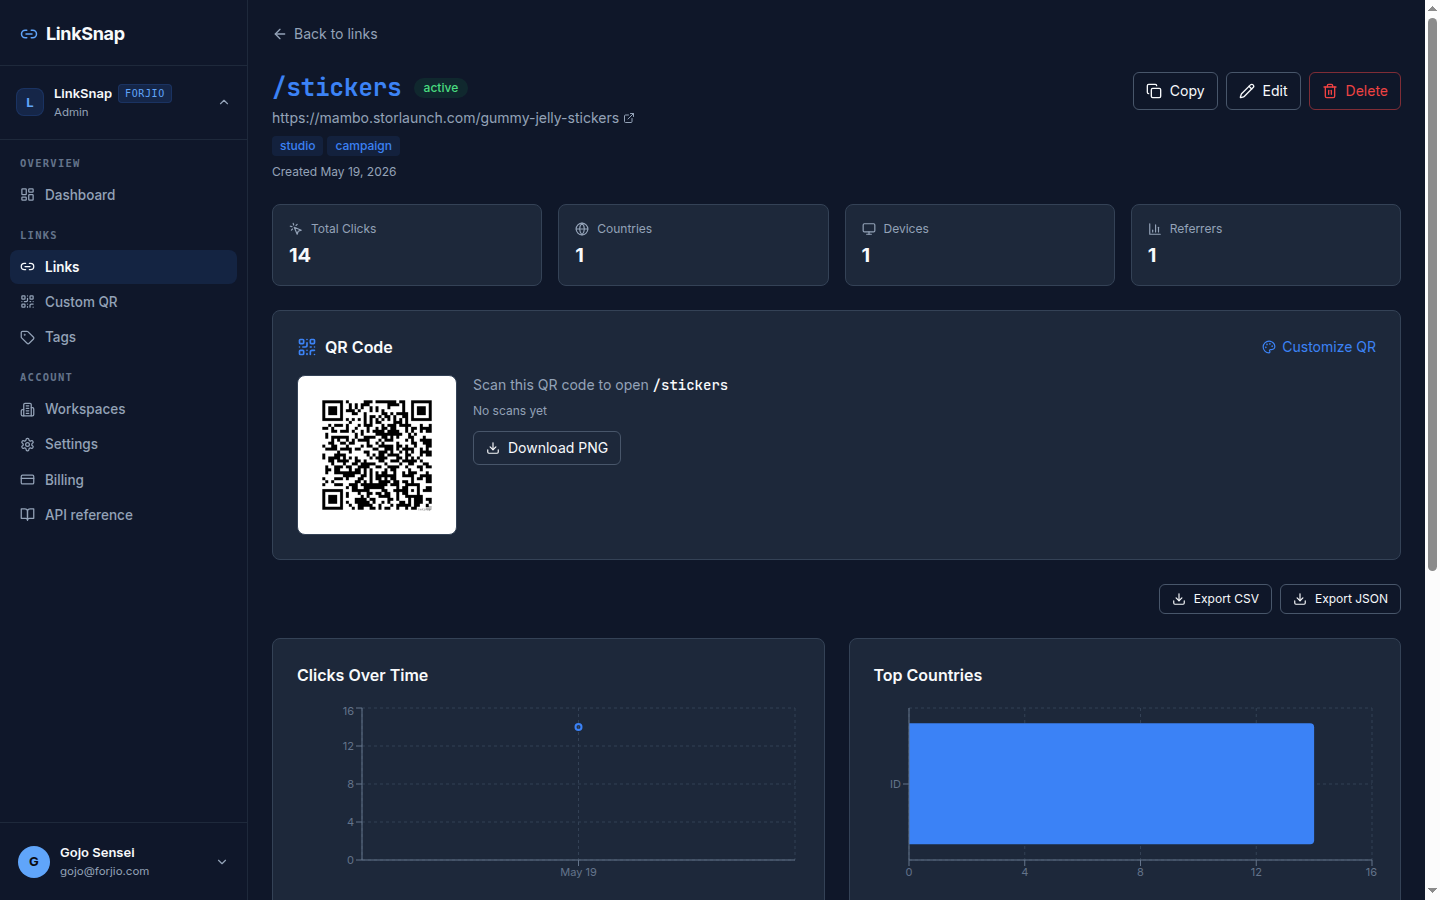Click the Workspaces building icon

pyautogui.click(x=28, y=409)
